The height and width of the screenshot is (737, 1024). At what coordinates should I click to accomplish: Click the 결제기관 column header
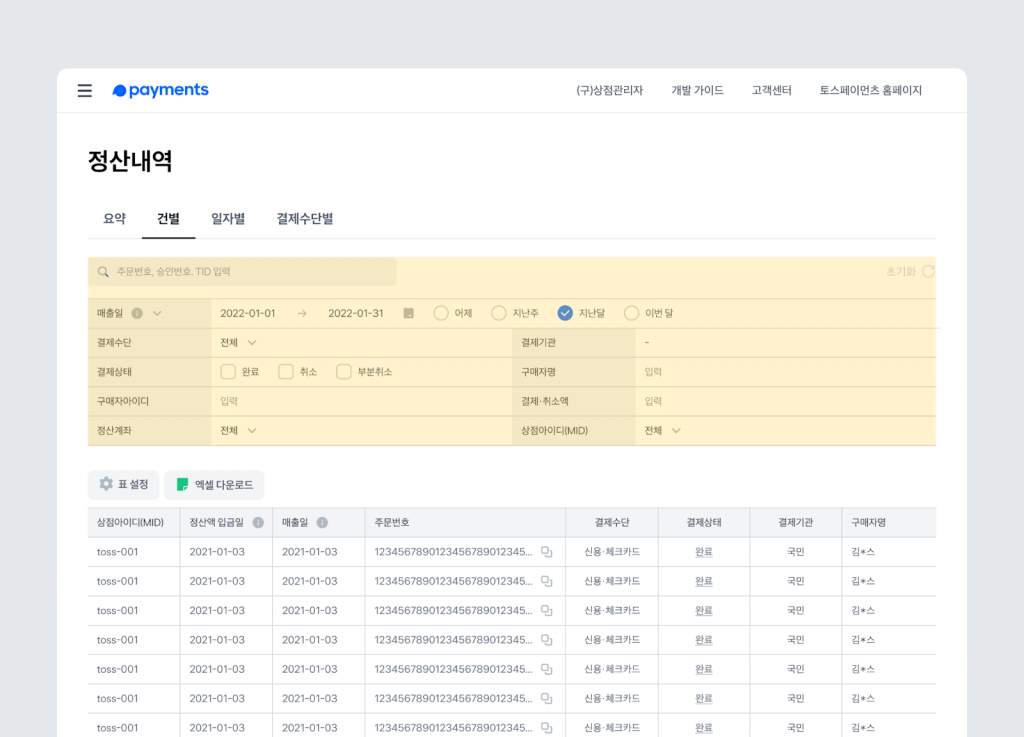tap(795, 522)
